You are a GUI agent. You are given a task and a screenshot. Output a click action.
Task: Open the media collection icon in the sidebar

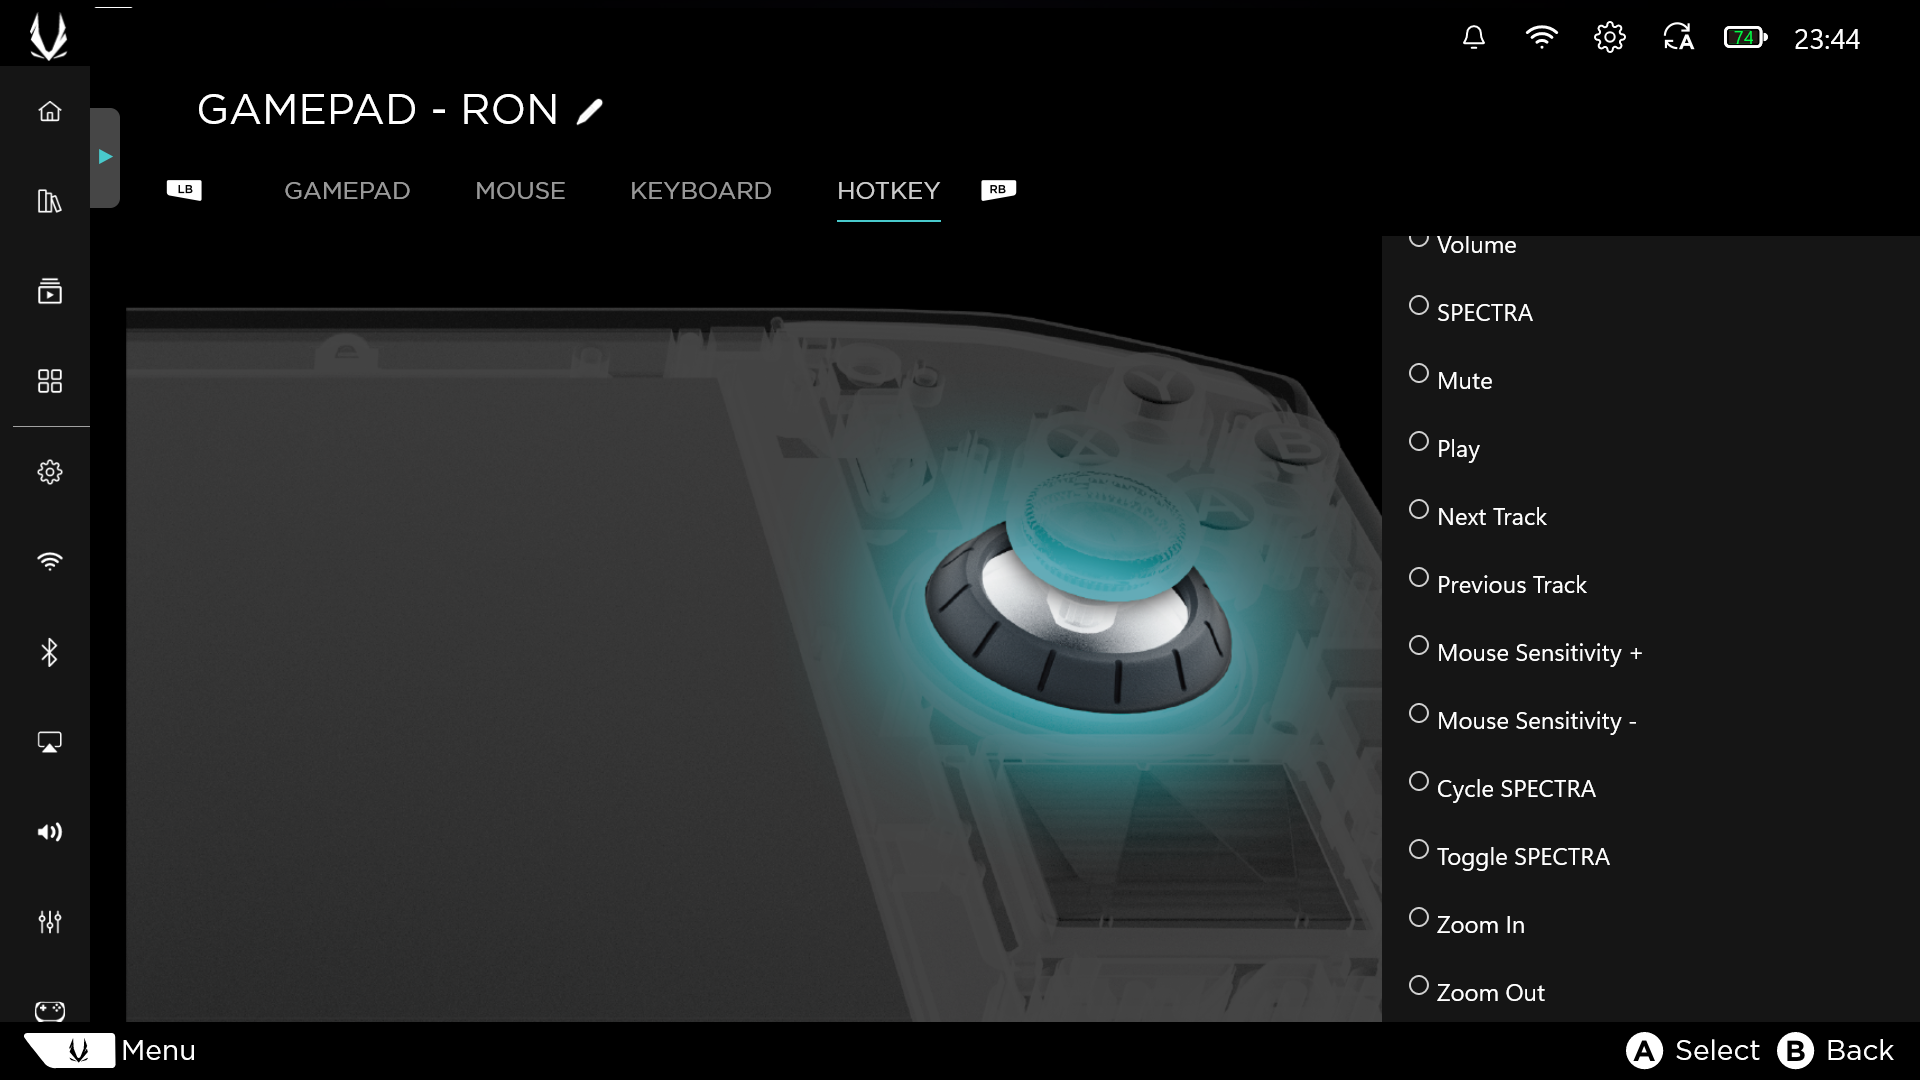[49, 291]
